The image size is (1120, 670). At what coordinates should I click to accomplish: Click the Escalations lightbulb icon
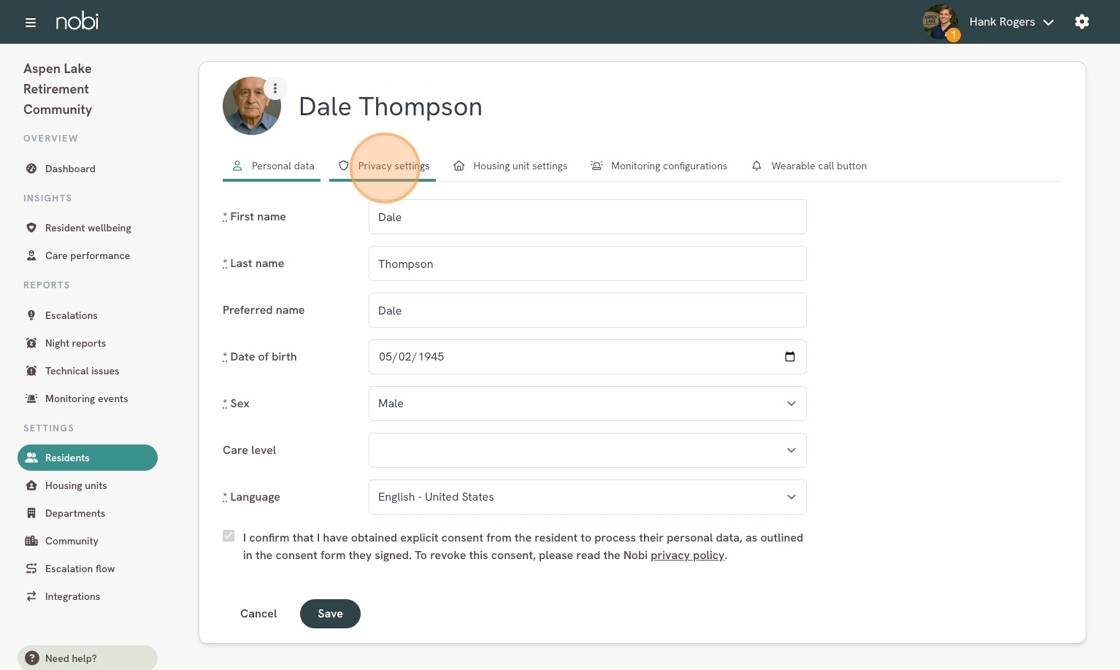tap(31, 315)
